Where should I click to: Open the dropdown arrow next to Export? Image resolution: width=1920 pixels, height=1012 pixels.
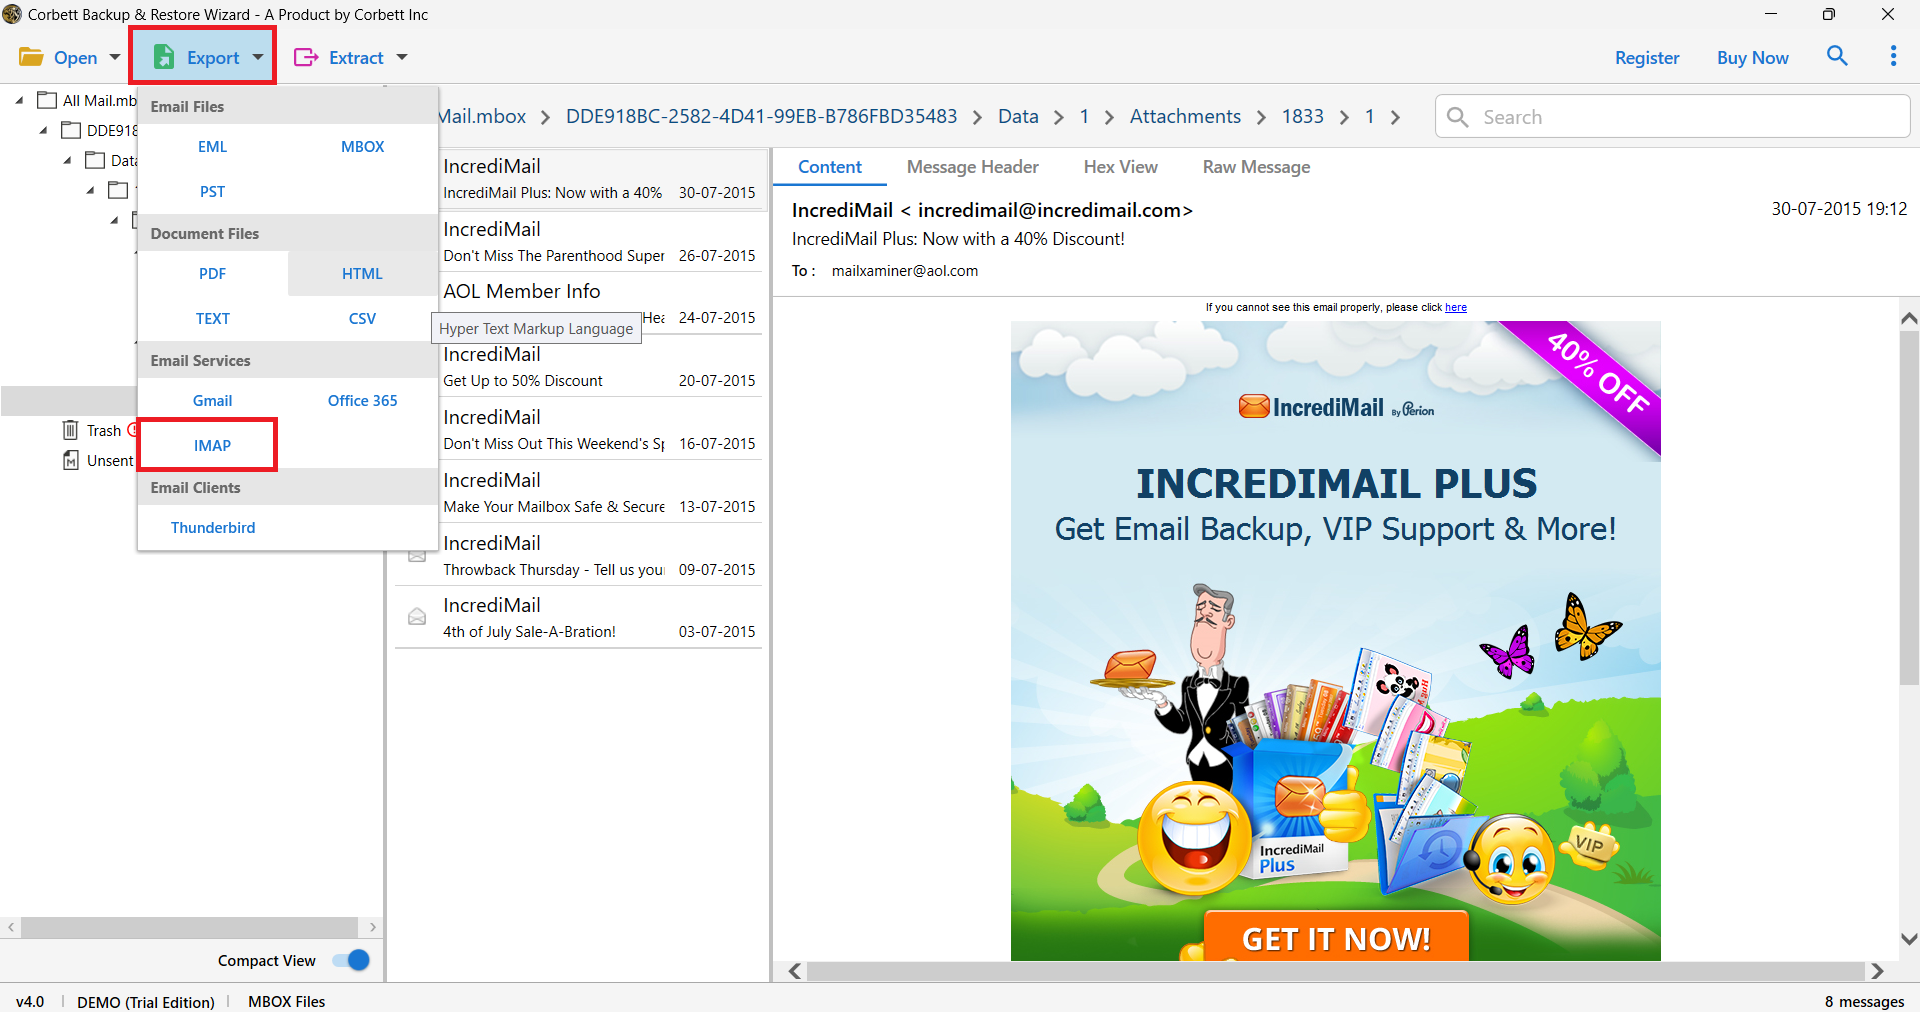pyautogui.click(x=258, y=57)
